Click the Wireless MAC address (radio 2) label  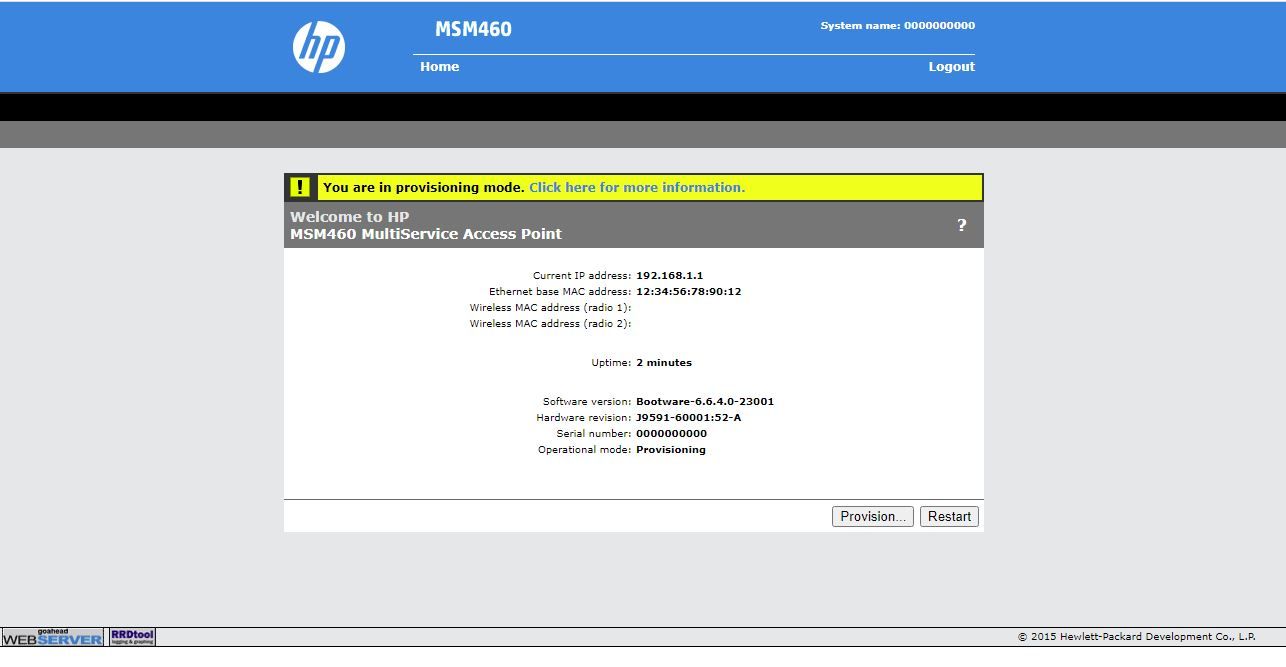click(550, 324)
